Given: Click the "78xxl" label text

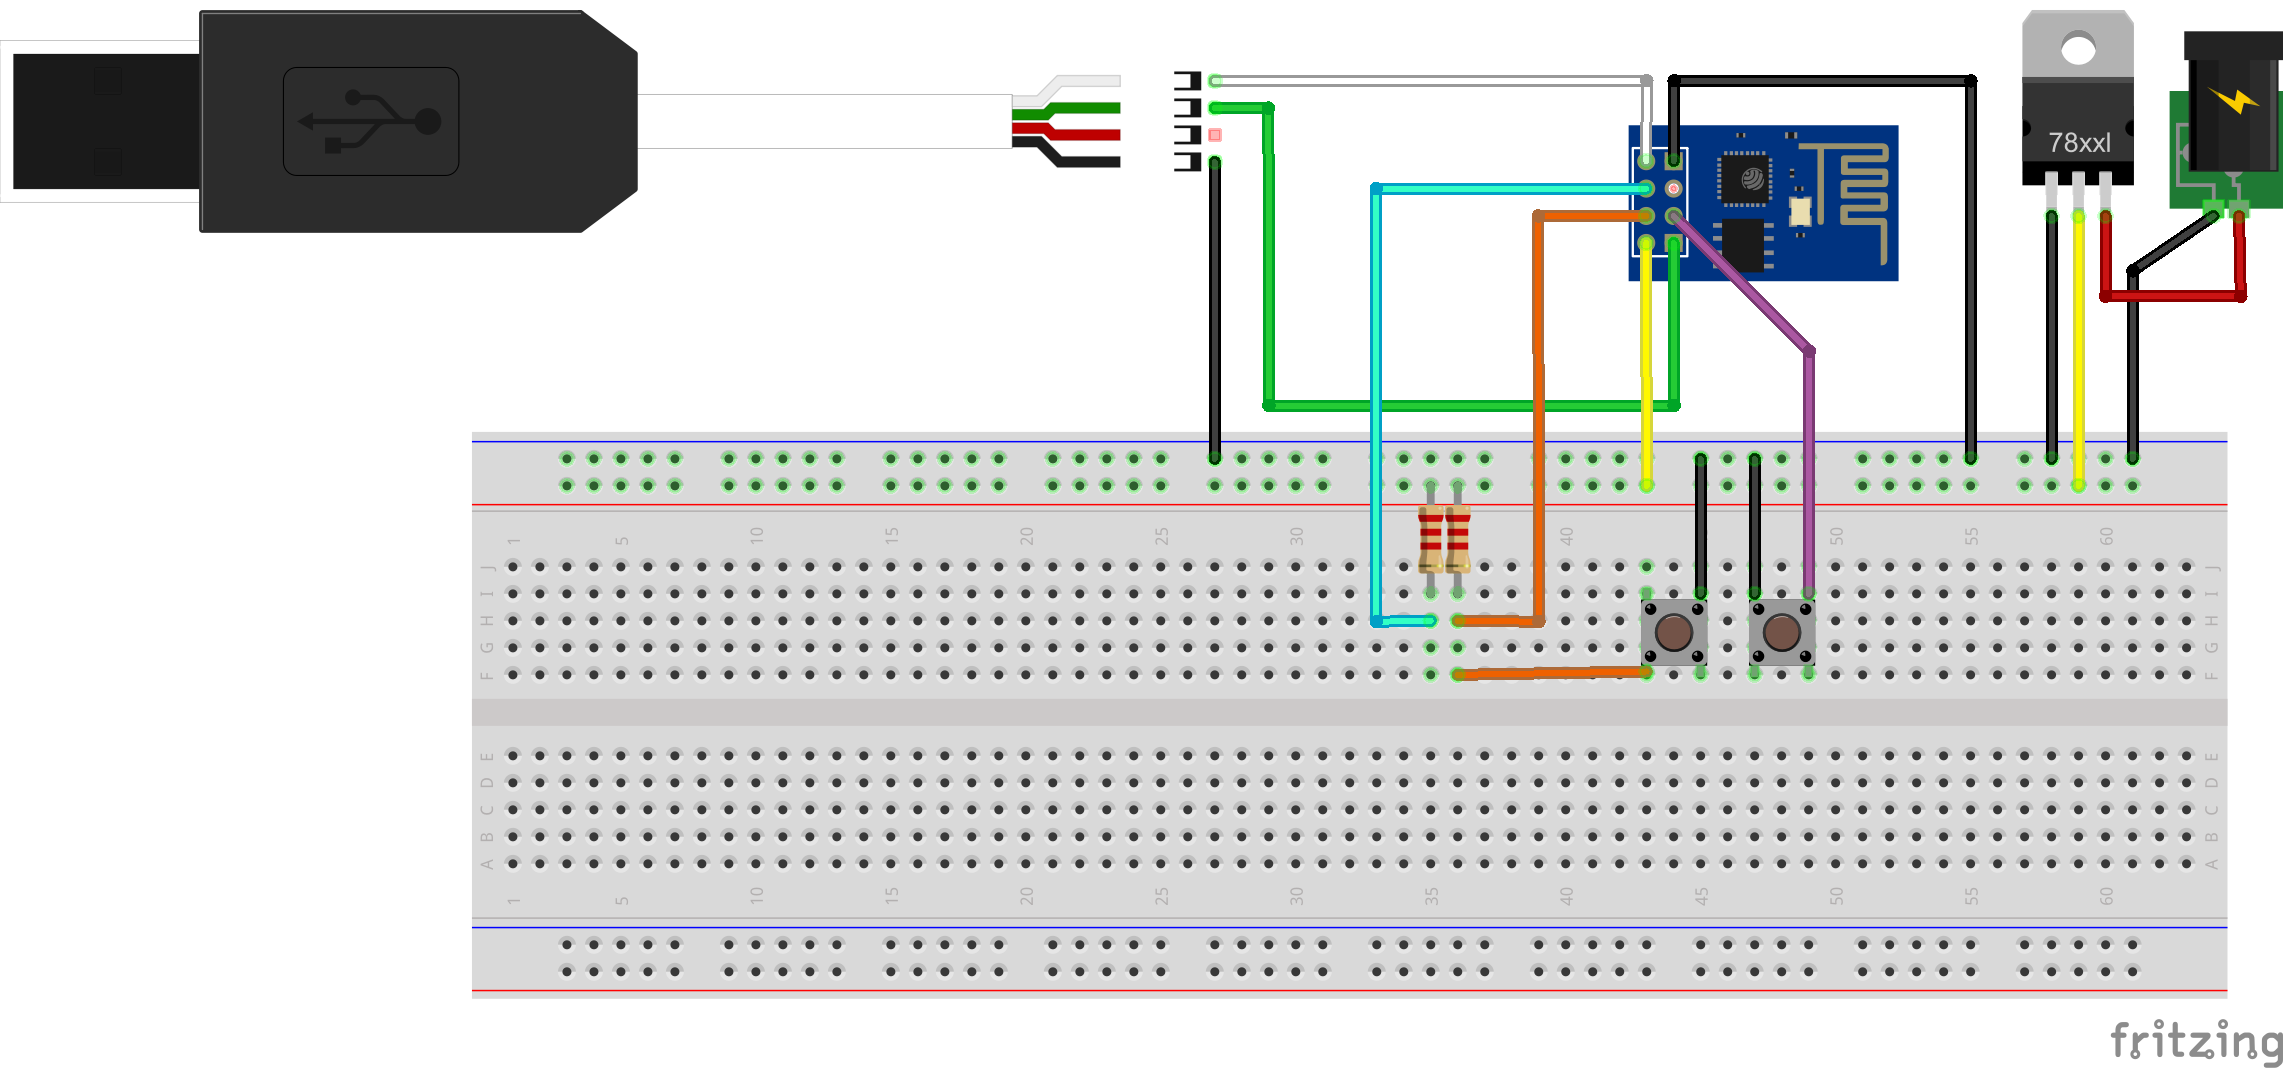Looking at the screenshot, I should (x=2079, y=143).
